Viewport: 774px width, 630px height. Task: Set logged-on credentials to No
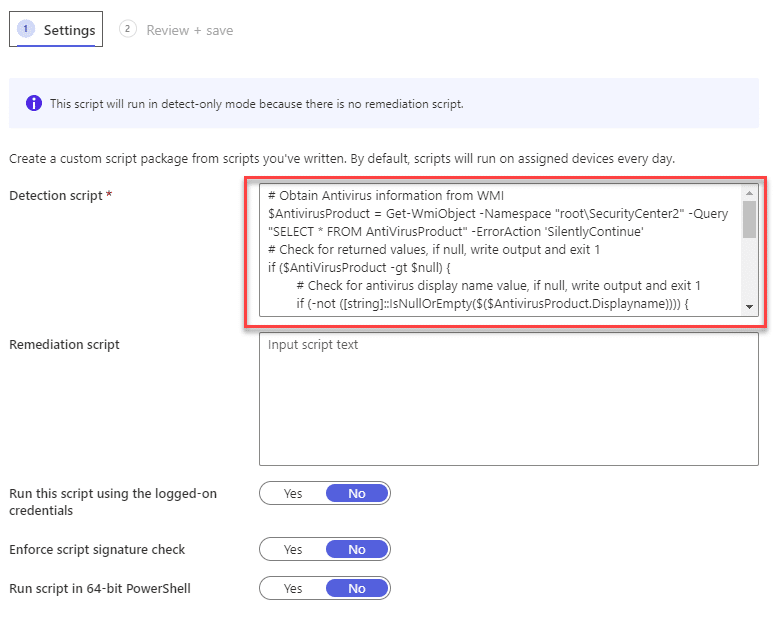(x=357, y=494)
